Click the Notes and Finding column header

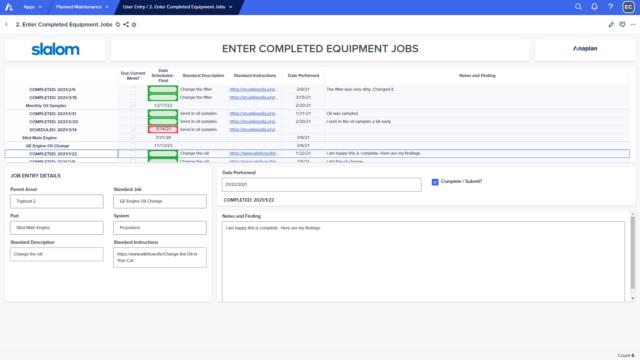coord(477,76)
